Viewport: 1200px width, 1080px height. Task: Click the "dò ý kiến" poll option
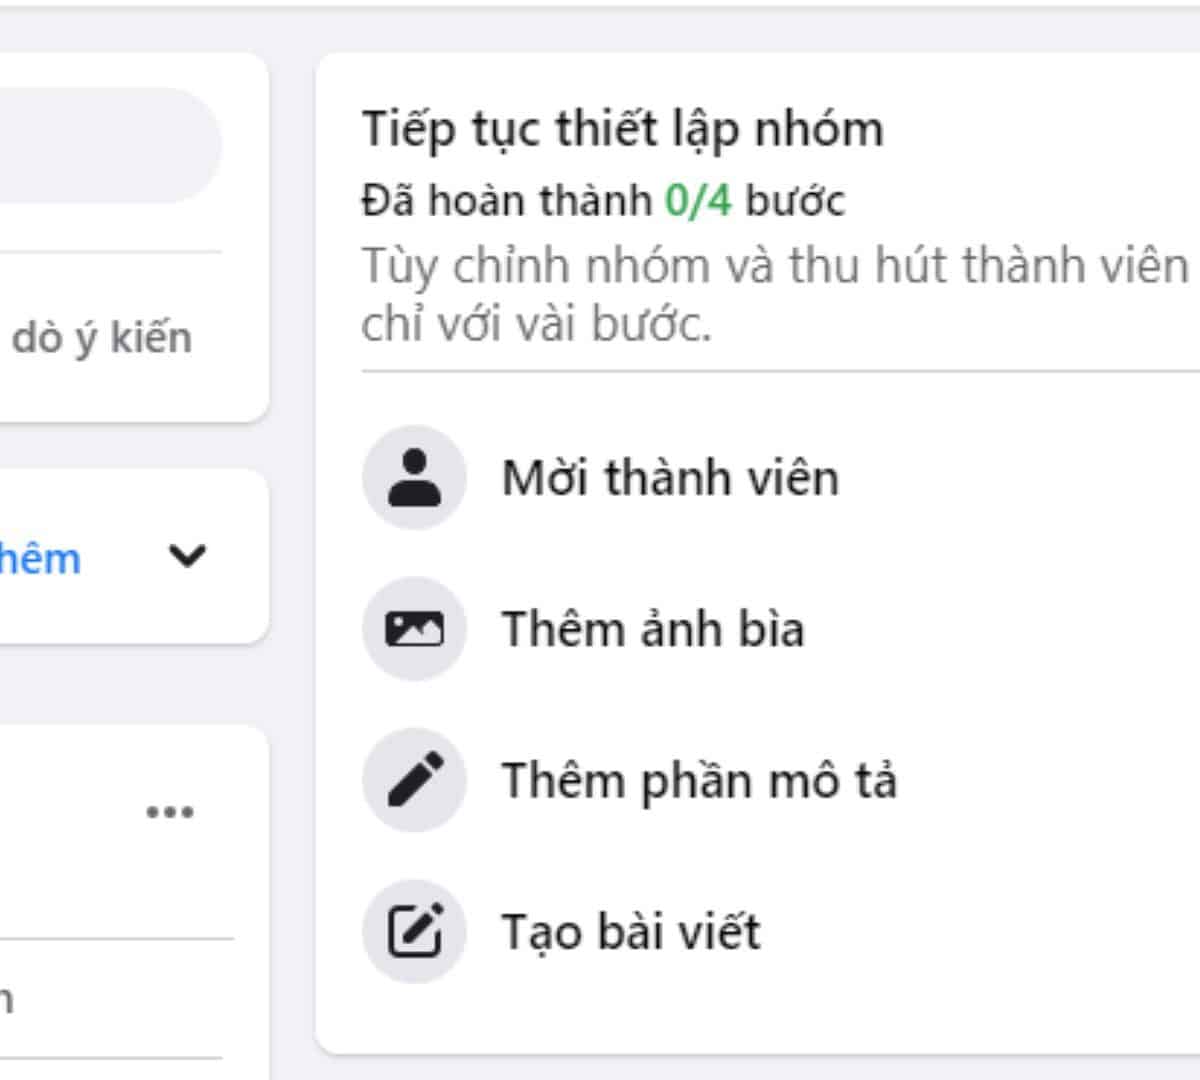(x=101, y=338)
